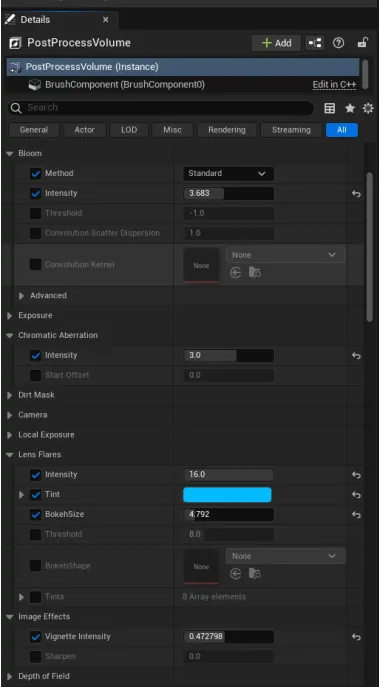Select the Rendering filter tab
Screen dimensions: 380x687
[227, 130]
